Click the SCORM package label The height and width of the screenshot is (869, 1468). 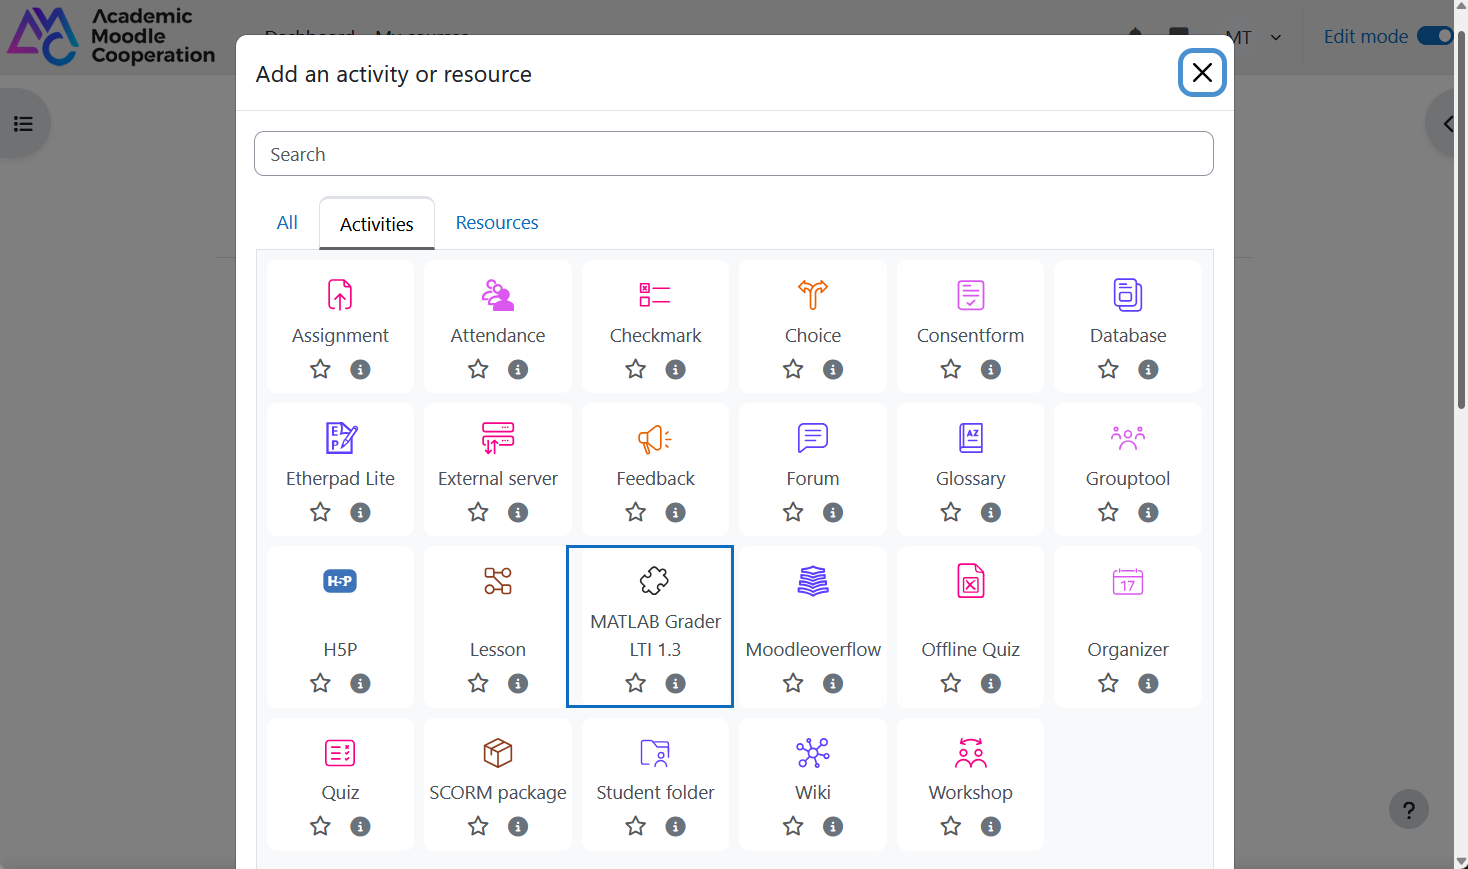[x=498, y=793]
